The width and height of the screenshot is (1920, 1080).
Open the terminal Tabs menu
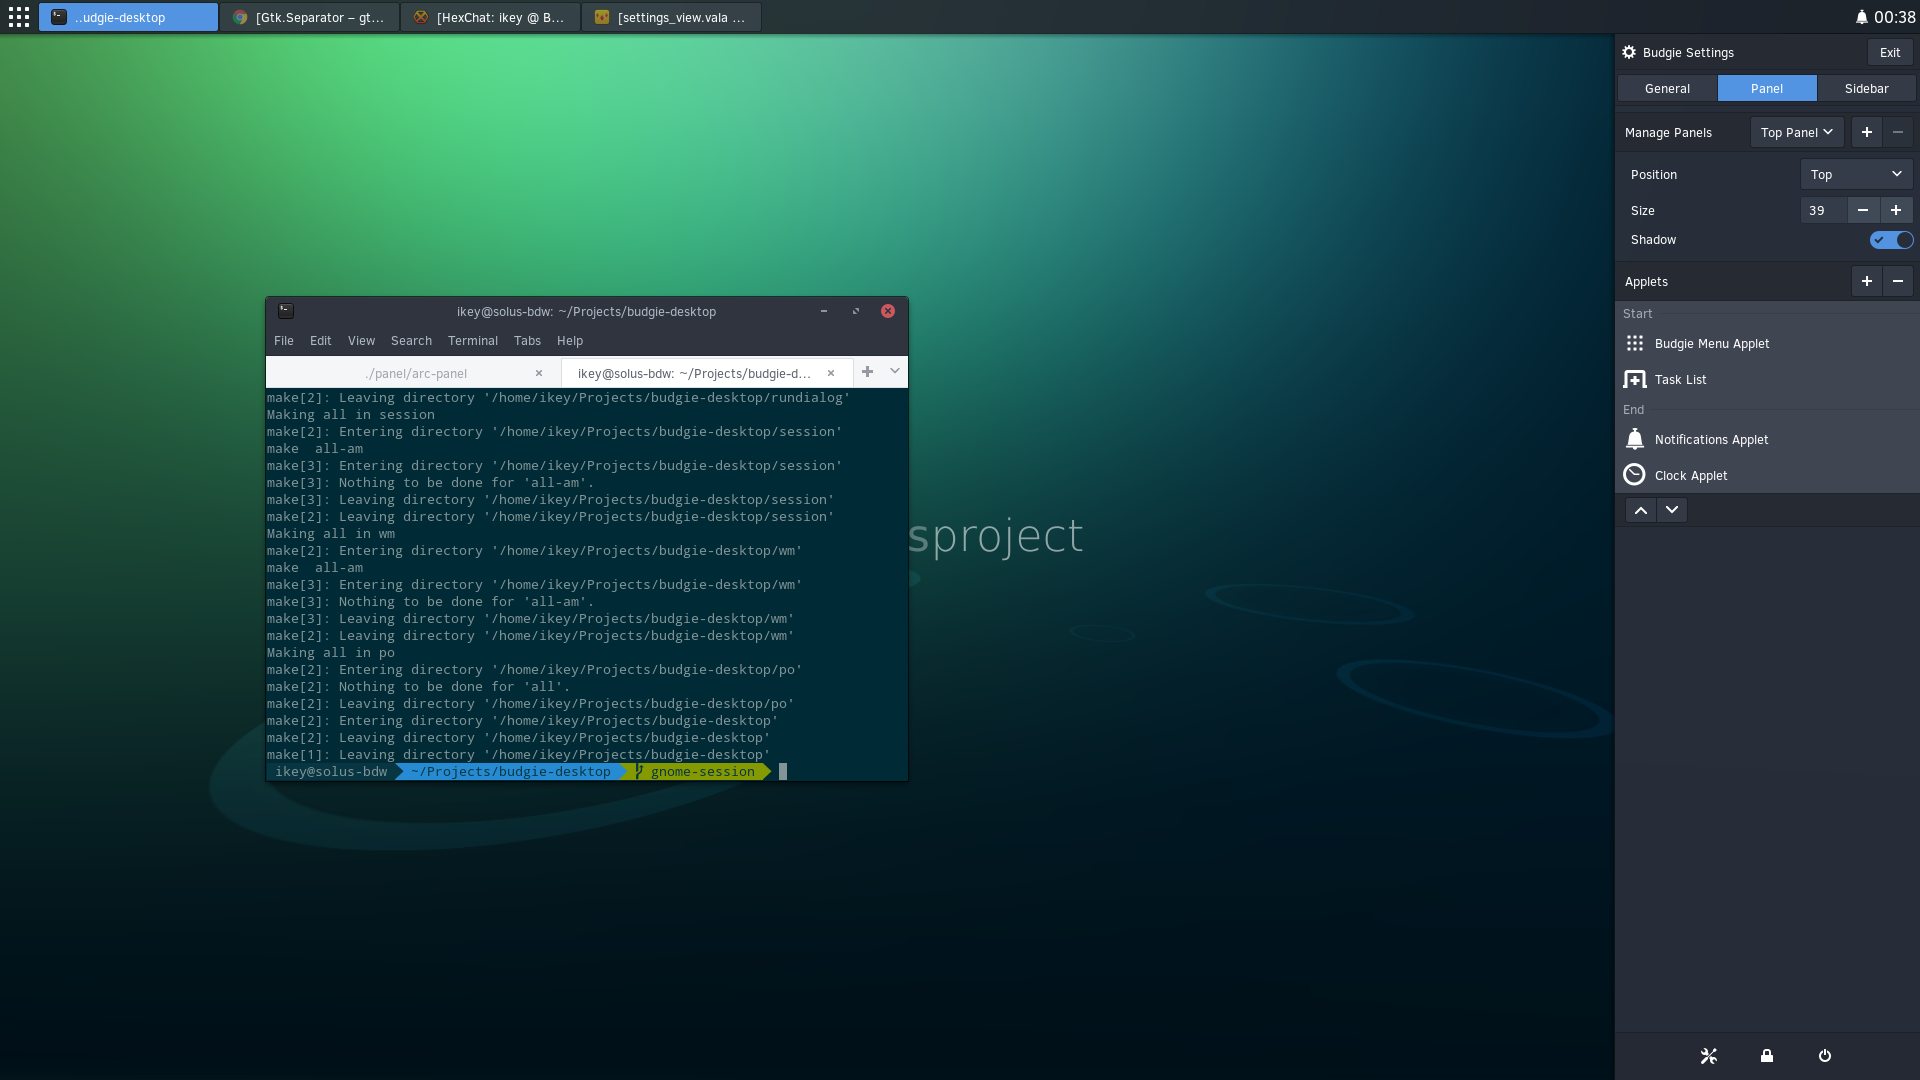(527, 341)
